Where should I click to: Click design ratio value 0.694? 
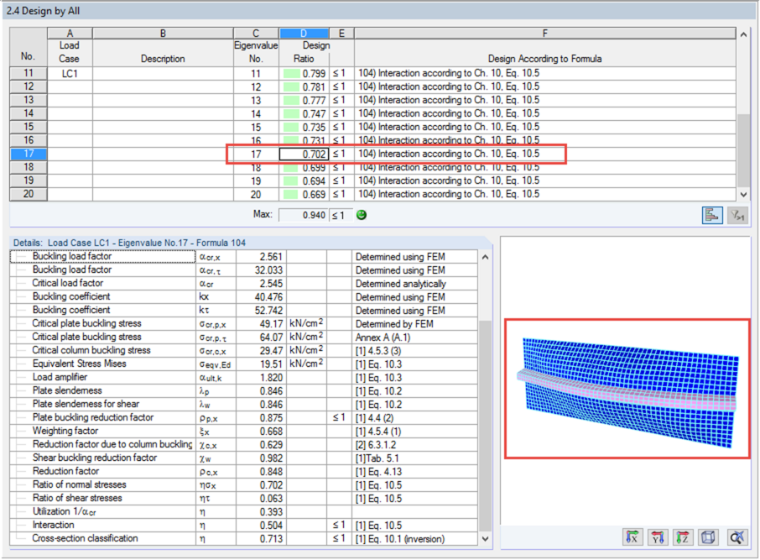click(304, 181)
